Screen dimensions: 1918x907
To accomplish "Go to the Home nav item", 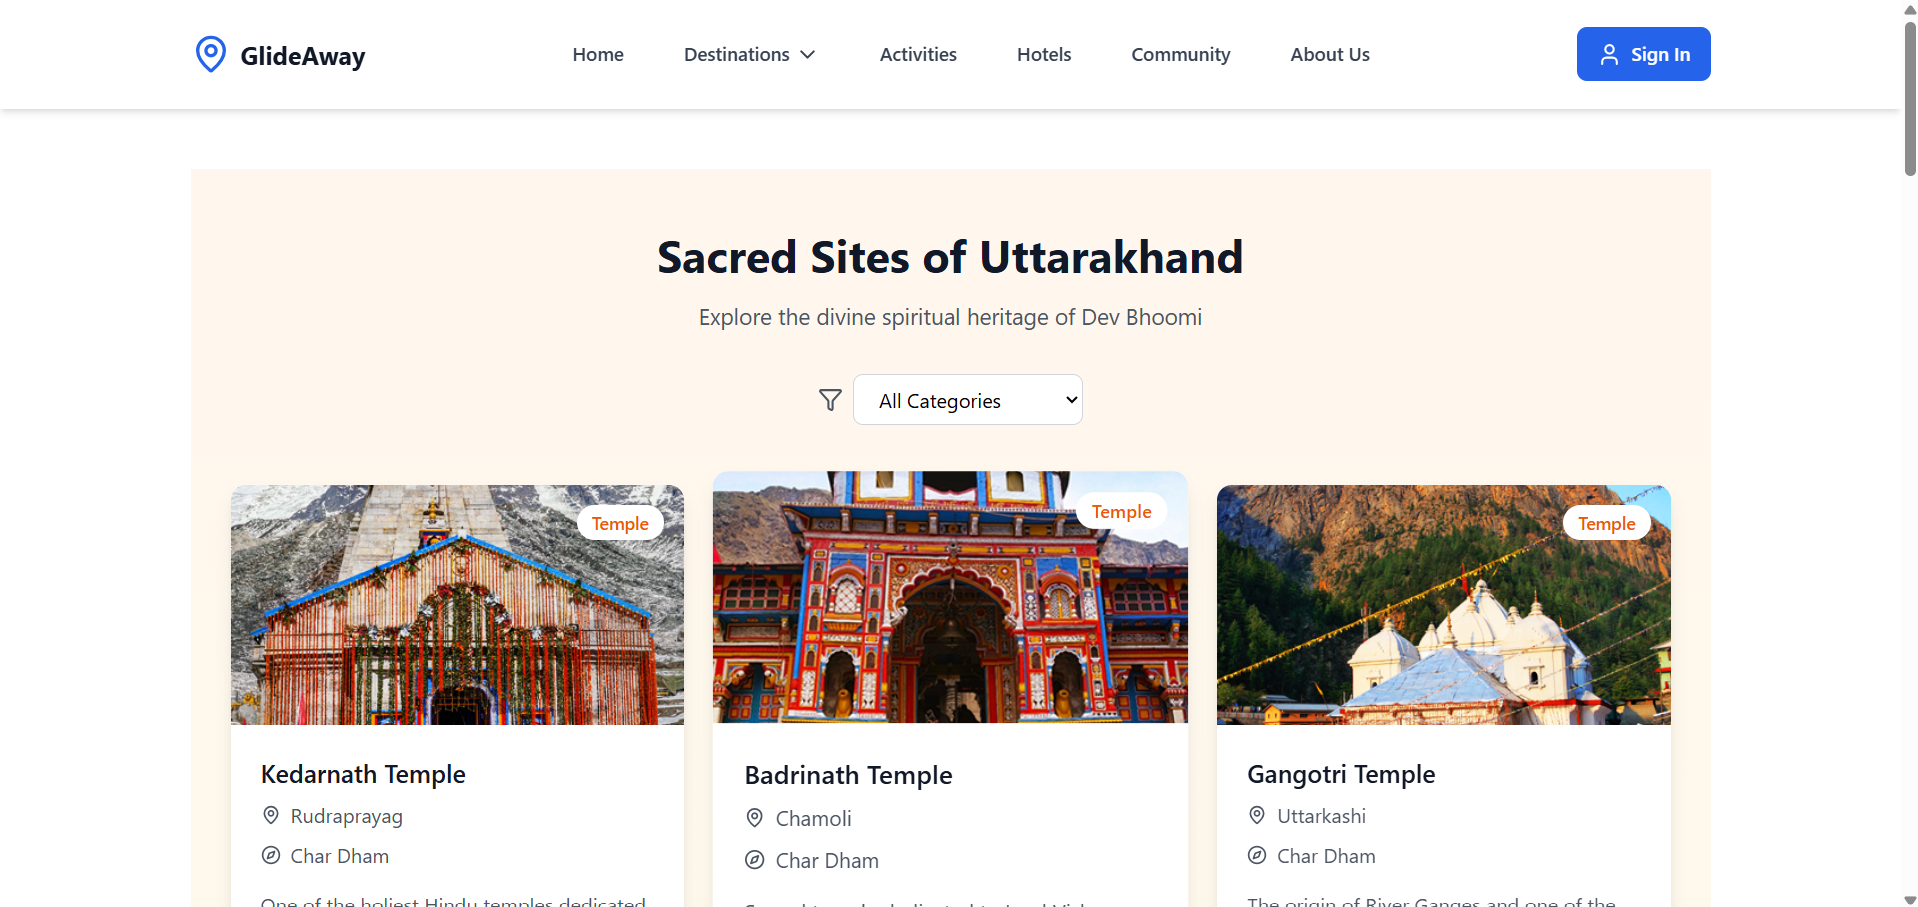I will point(598,54).
